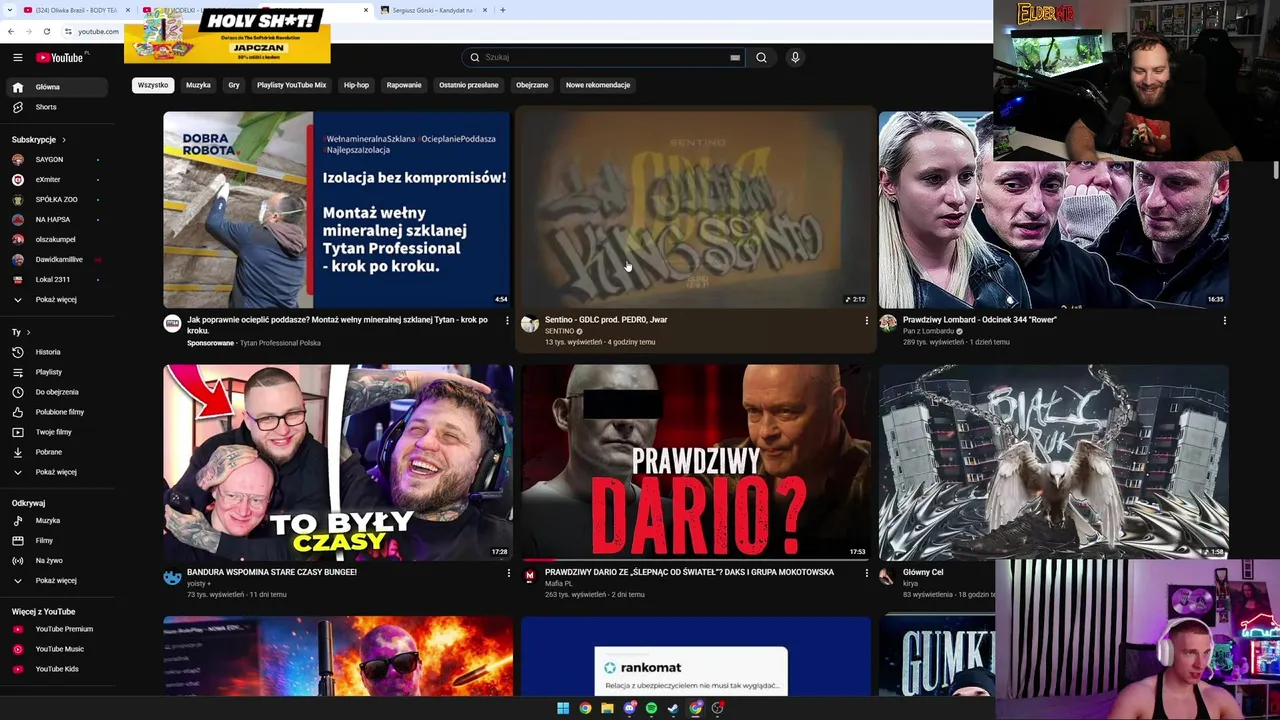This screenshot has width=1280, height=720.
Task: Click the search magnifier button
Action: (x=761, y=58)
